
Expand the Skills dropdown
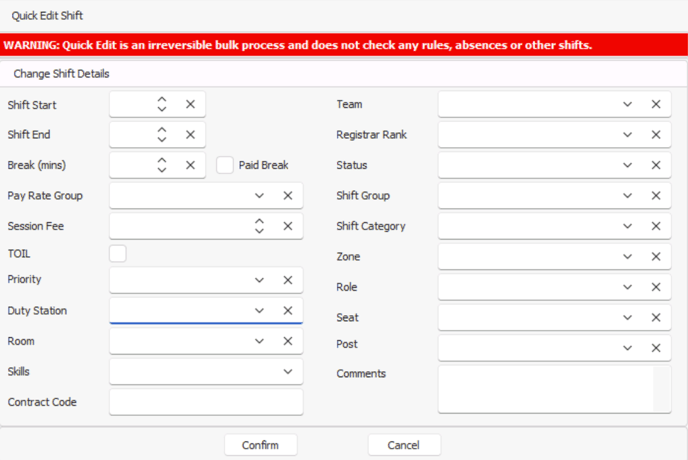pyautogui.click(x=288, y=372)
